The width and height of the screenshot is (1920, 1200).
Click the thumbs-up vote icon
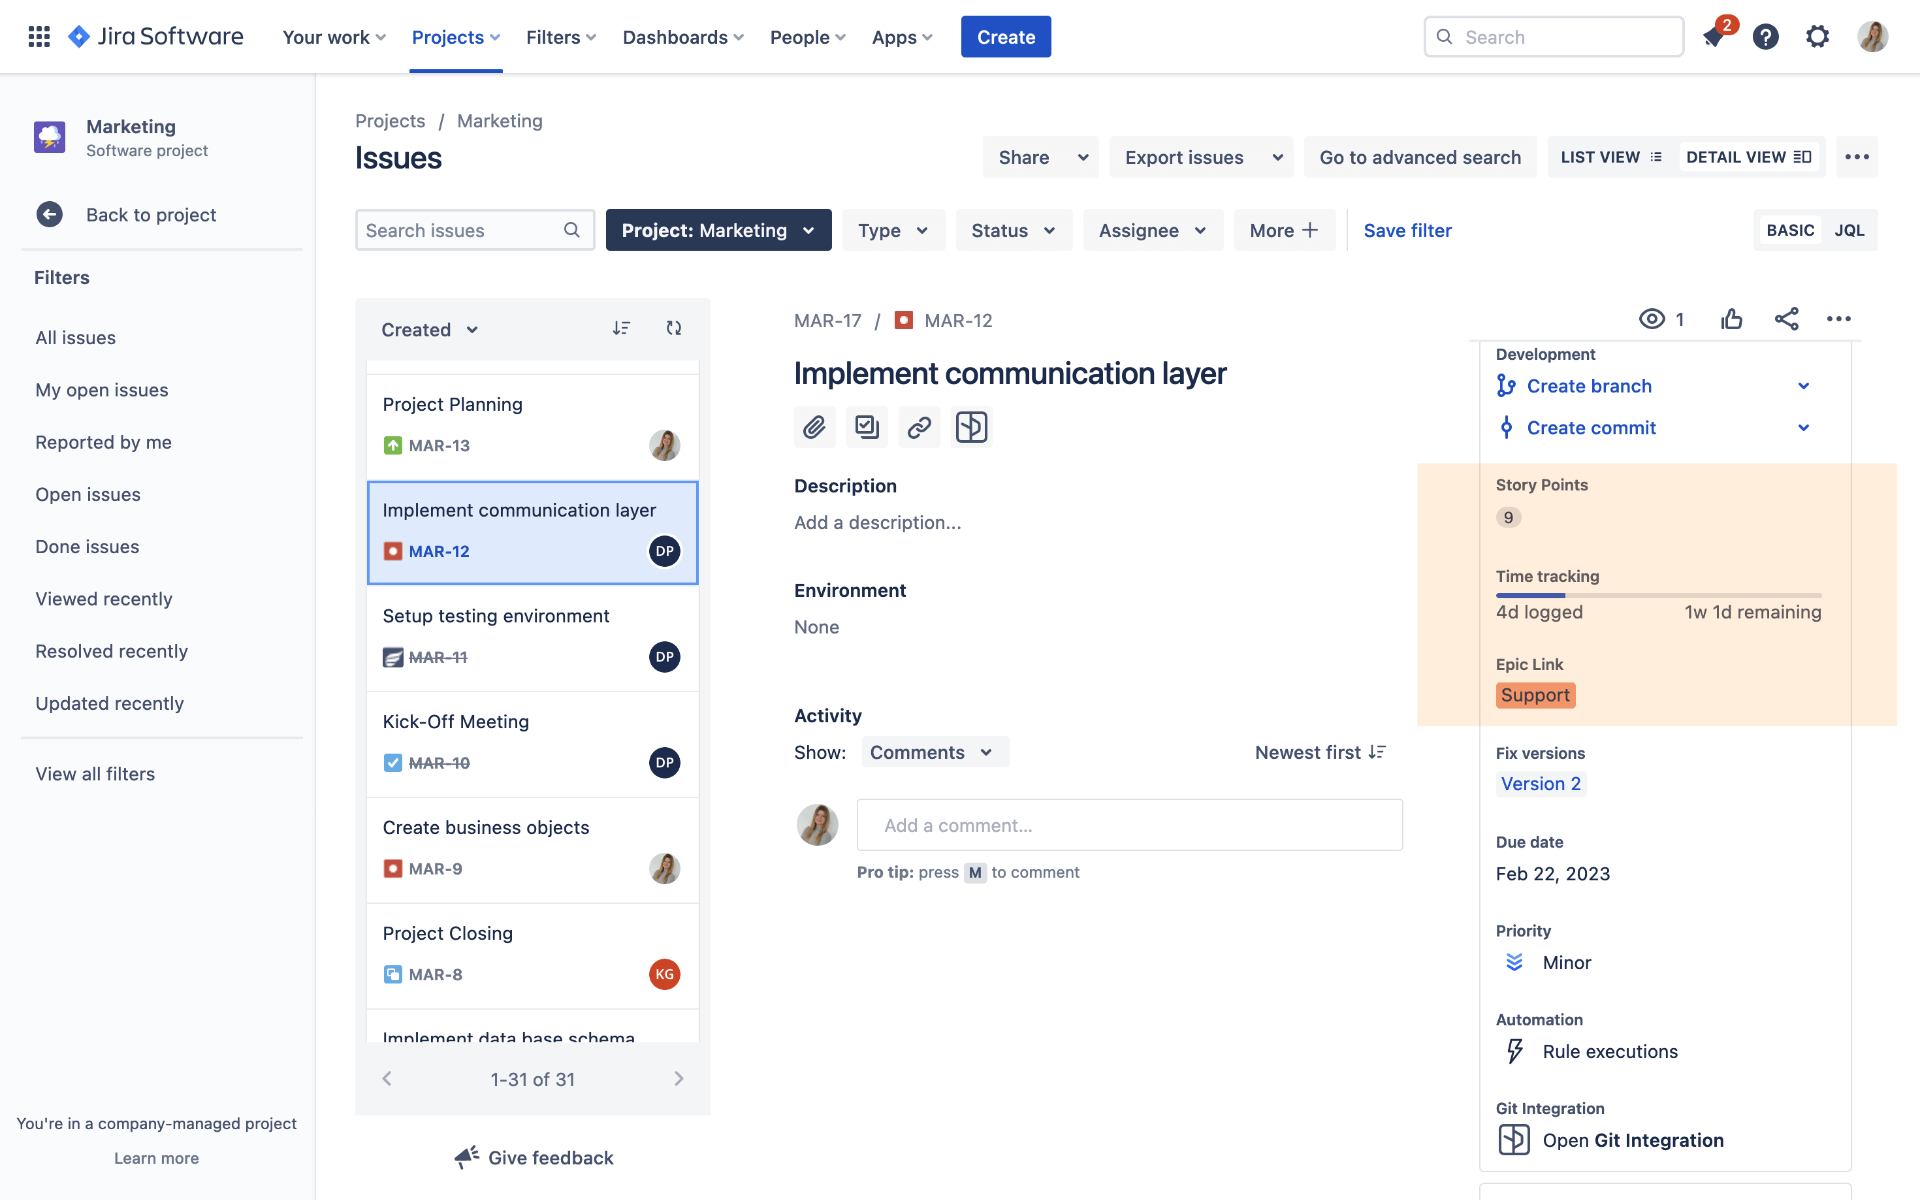point(1731,319)
